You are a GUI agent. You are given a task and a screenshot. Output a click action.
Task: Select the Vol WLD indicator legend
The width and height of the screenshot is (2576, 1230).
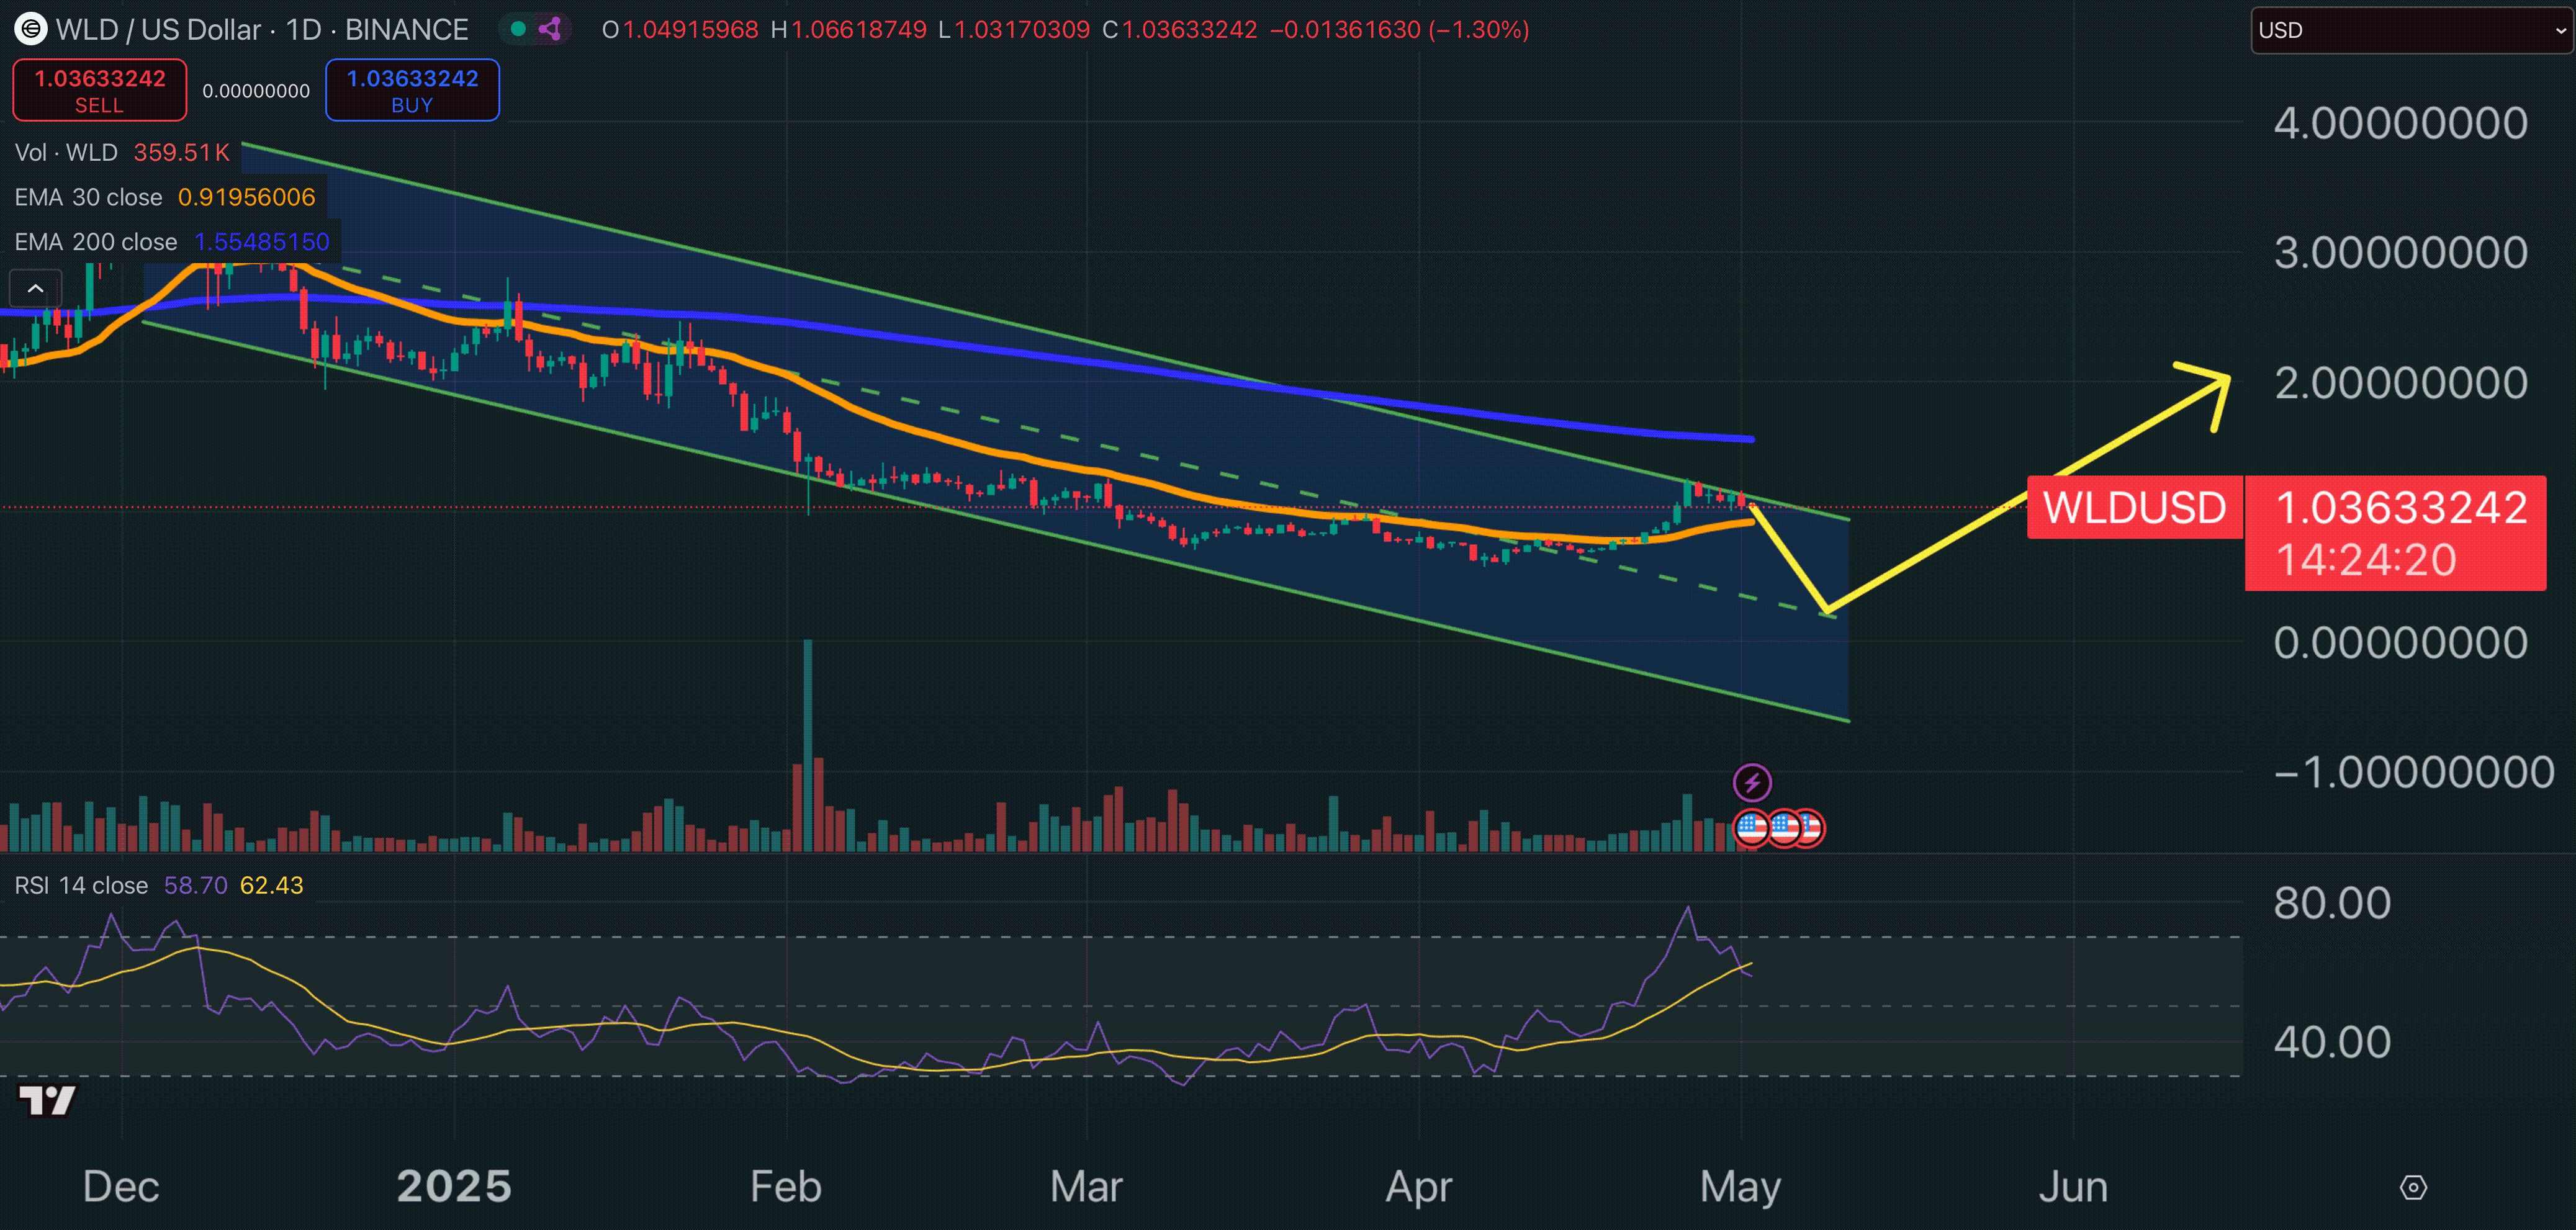tap(66, 152)
